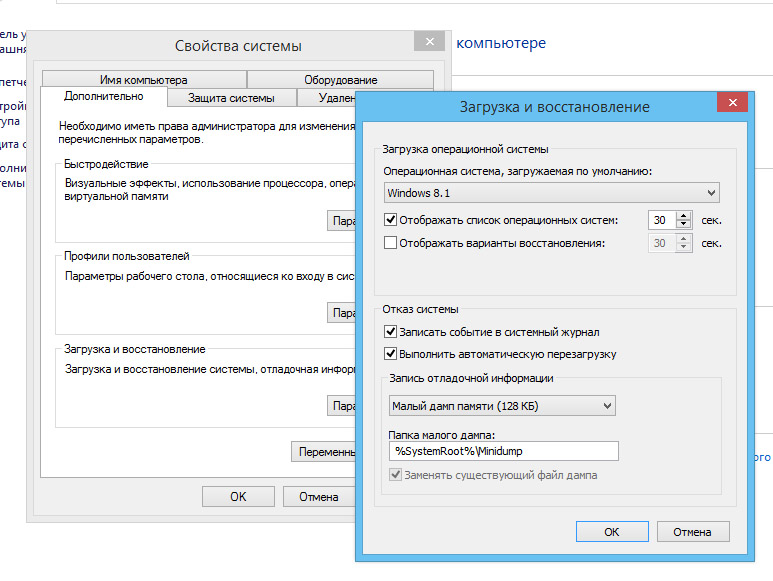Open the Оборудование tab
The image size is (773, 581).
(x=340, y=80)
